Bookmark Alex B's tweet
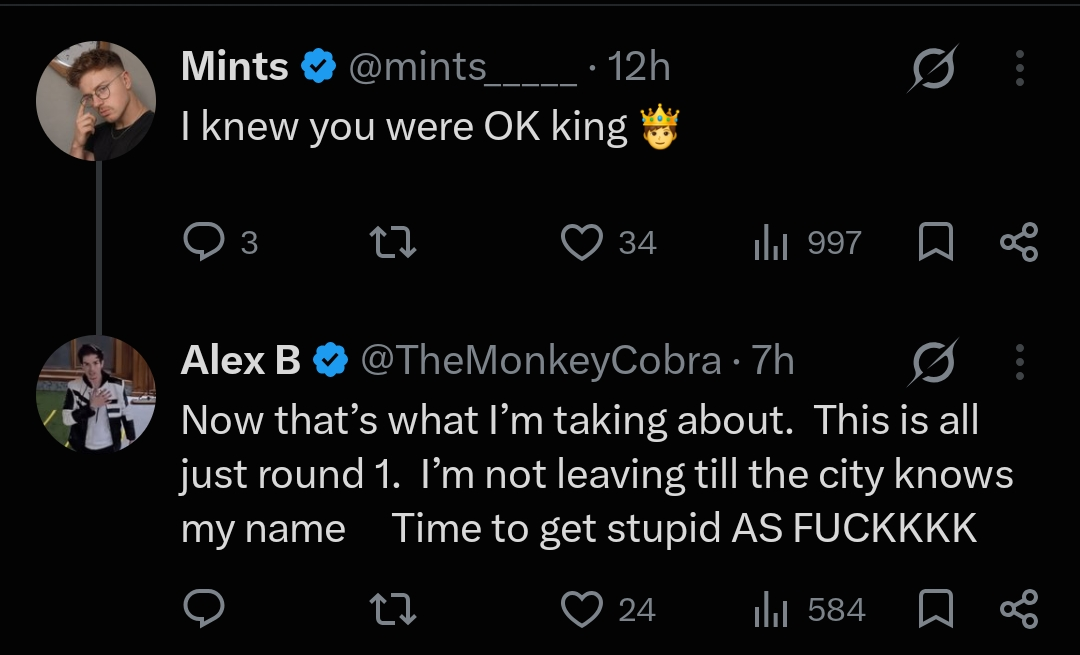This screenshot has width=1080, height=655. (936, 609)
